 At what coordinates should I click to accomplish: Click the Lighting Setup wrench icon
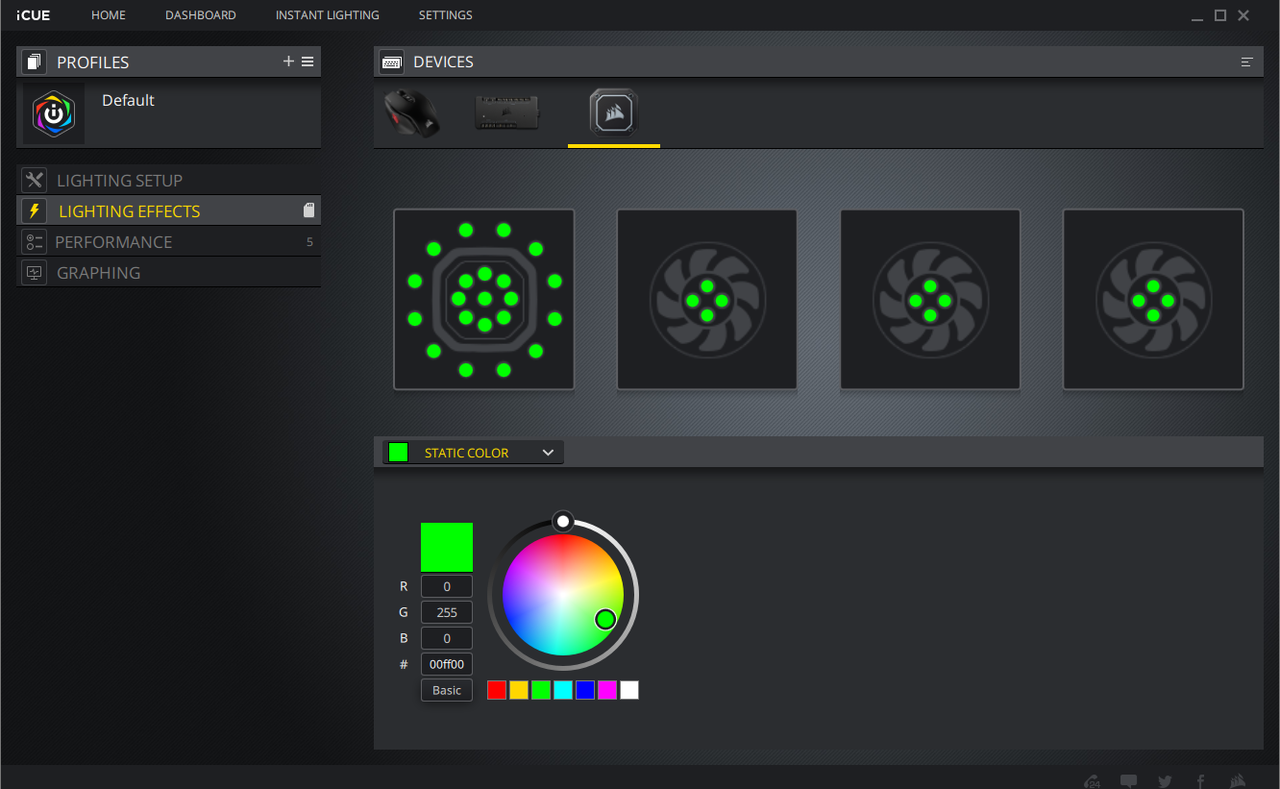(34, 180)
